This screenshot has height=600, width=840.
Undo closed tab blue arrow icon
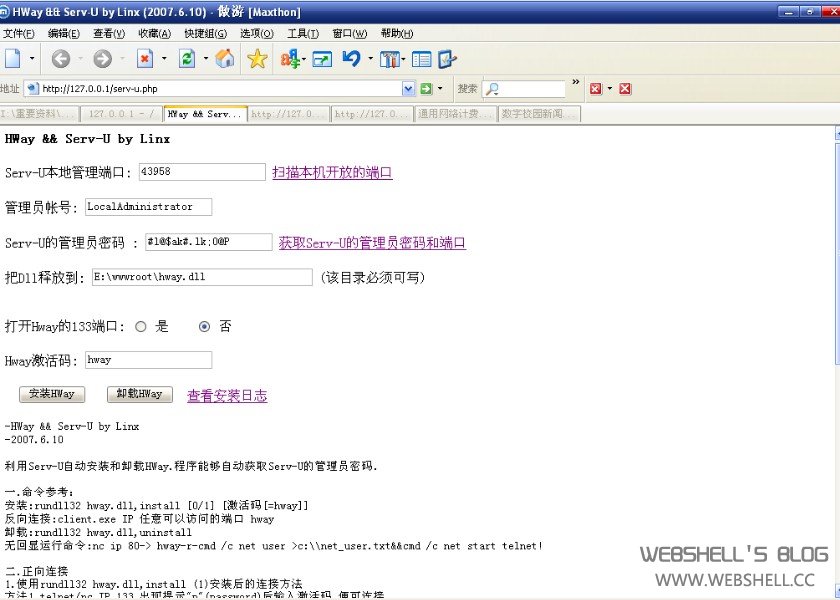pyautogui.click(x=351, y=58)
